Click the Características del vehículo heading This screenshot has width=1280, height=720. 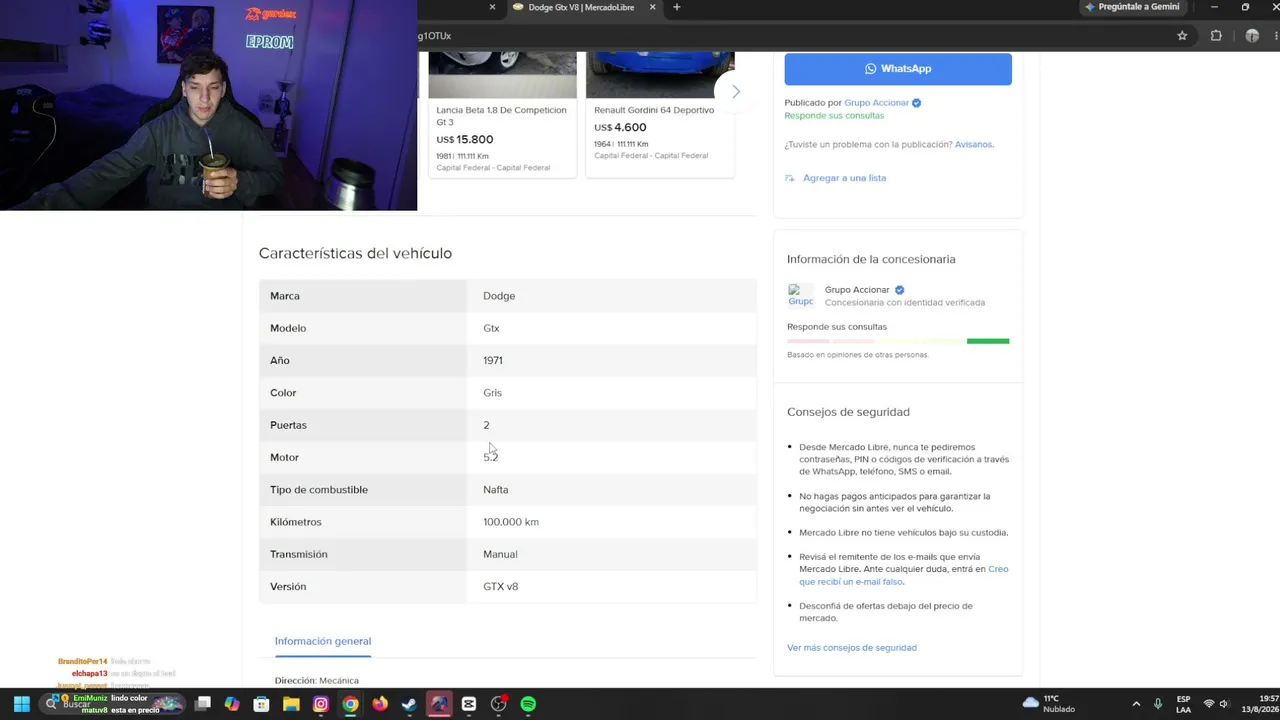pos(355,253)
